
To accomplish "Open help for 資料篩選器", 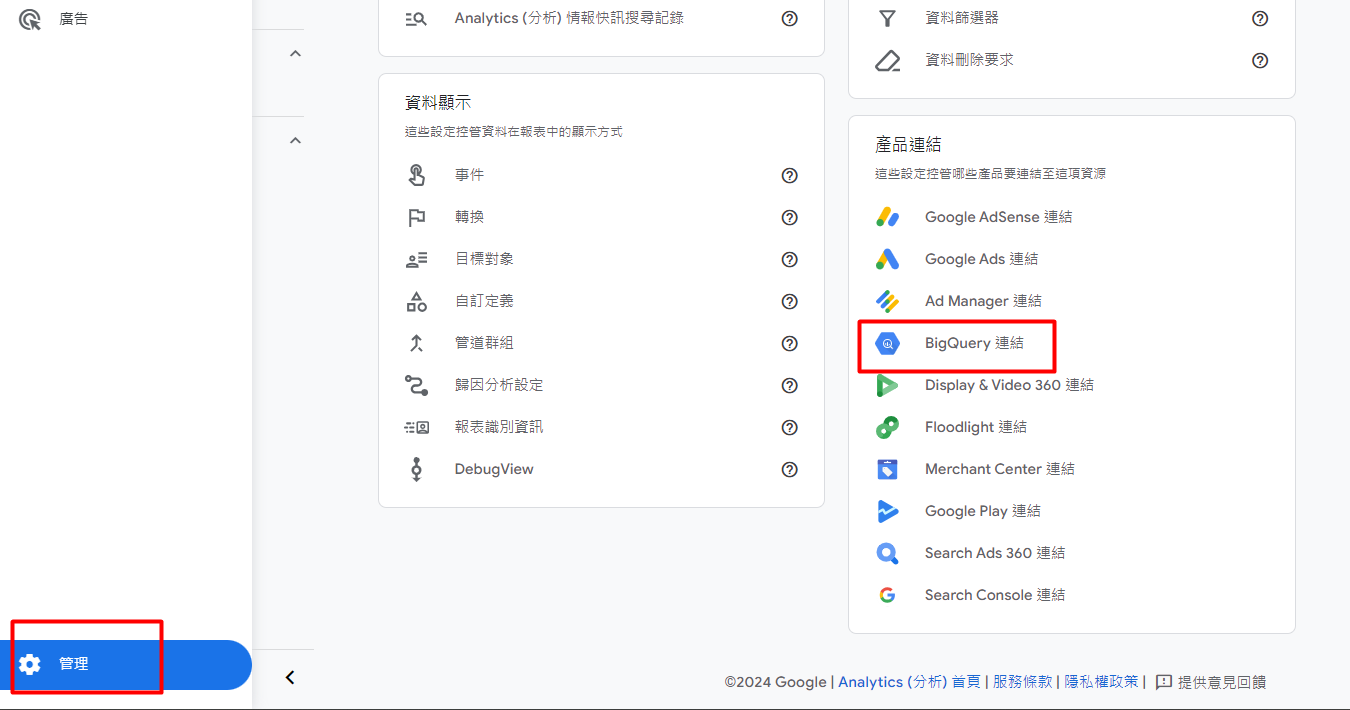I will (1260, 18).
